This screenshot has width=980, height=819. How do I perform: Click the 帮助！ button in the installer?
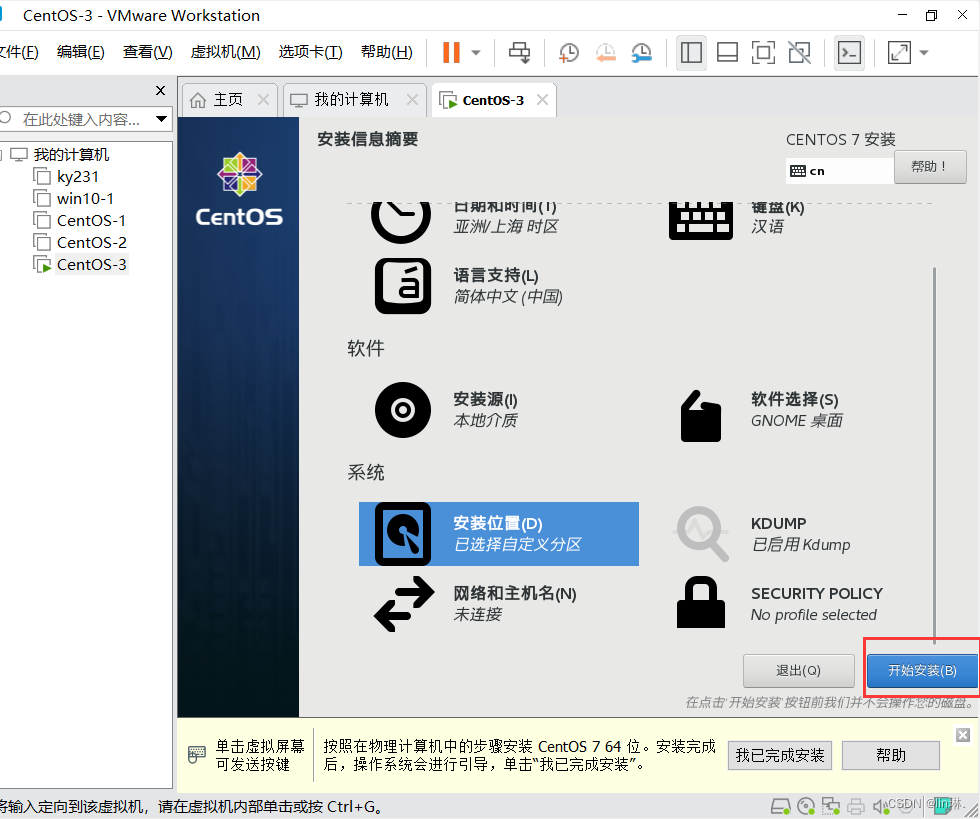coord(930,167)
